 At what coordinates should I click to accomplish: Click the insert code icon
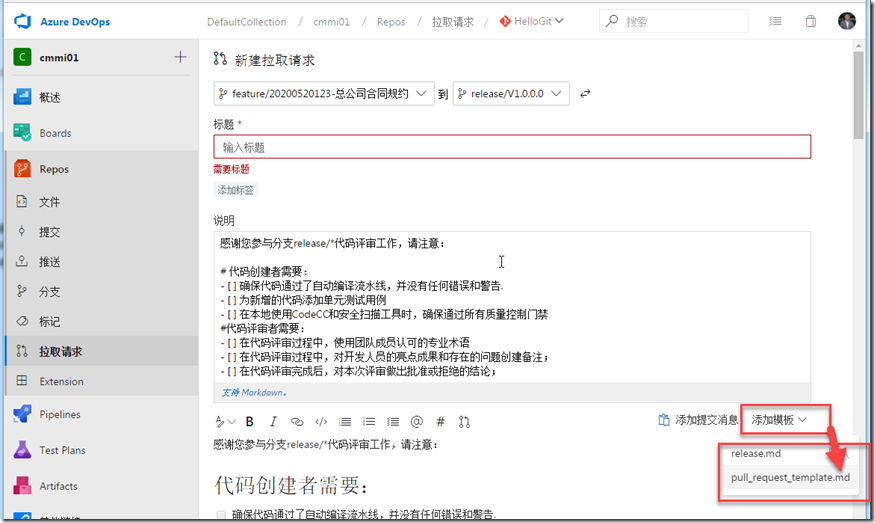pyautogui.click(x=321, y=421)
